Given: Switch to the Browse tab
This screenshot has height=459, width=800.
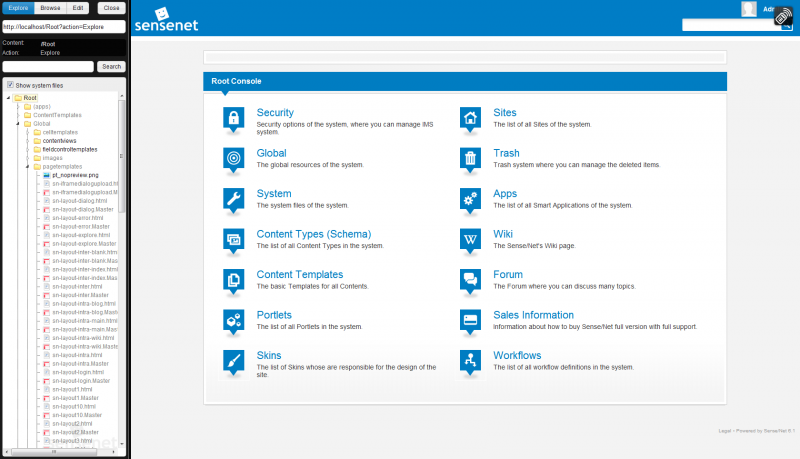Looking at the screenshot, I should 51,8.
